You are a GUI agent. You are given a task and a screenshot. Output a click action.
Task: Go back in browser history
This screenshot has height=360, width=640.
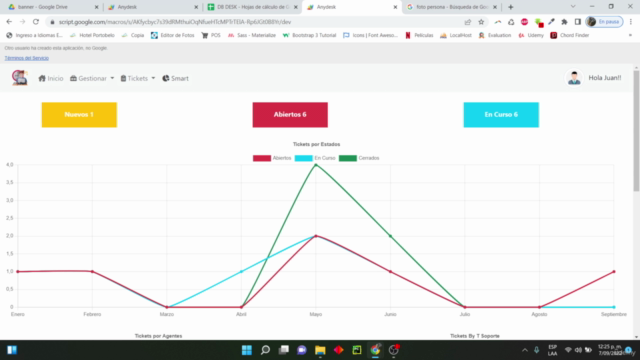pos(9,22)
